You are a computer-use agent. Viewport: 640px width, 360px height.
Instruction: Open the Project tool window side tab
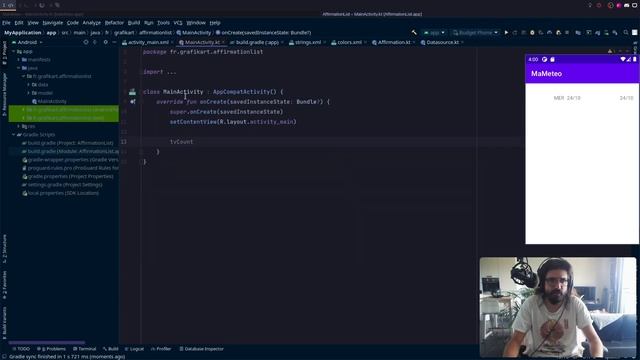4,52
